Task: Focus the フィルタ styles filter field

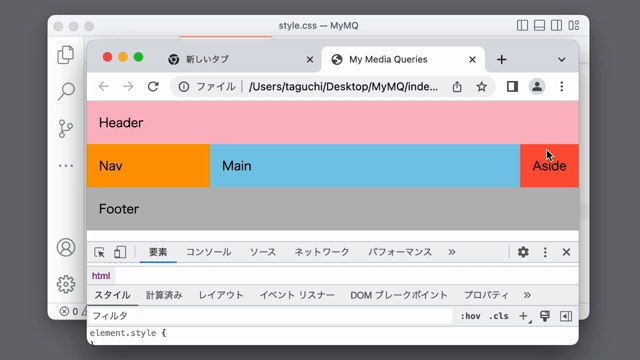Action: click(x=271, y=316)
